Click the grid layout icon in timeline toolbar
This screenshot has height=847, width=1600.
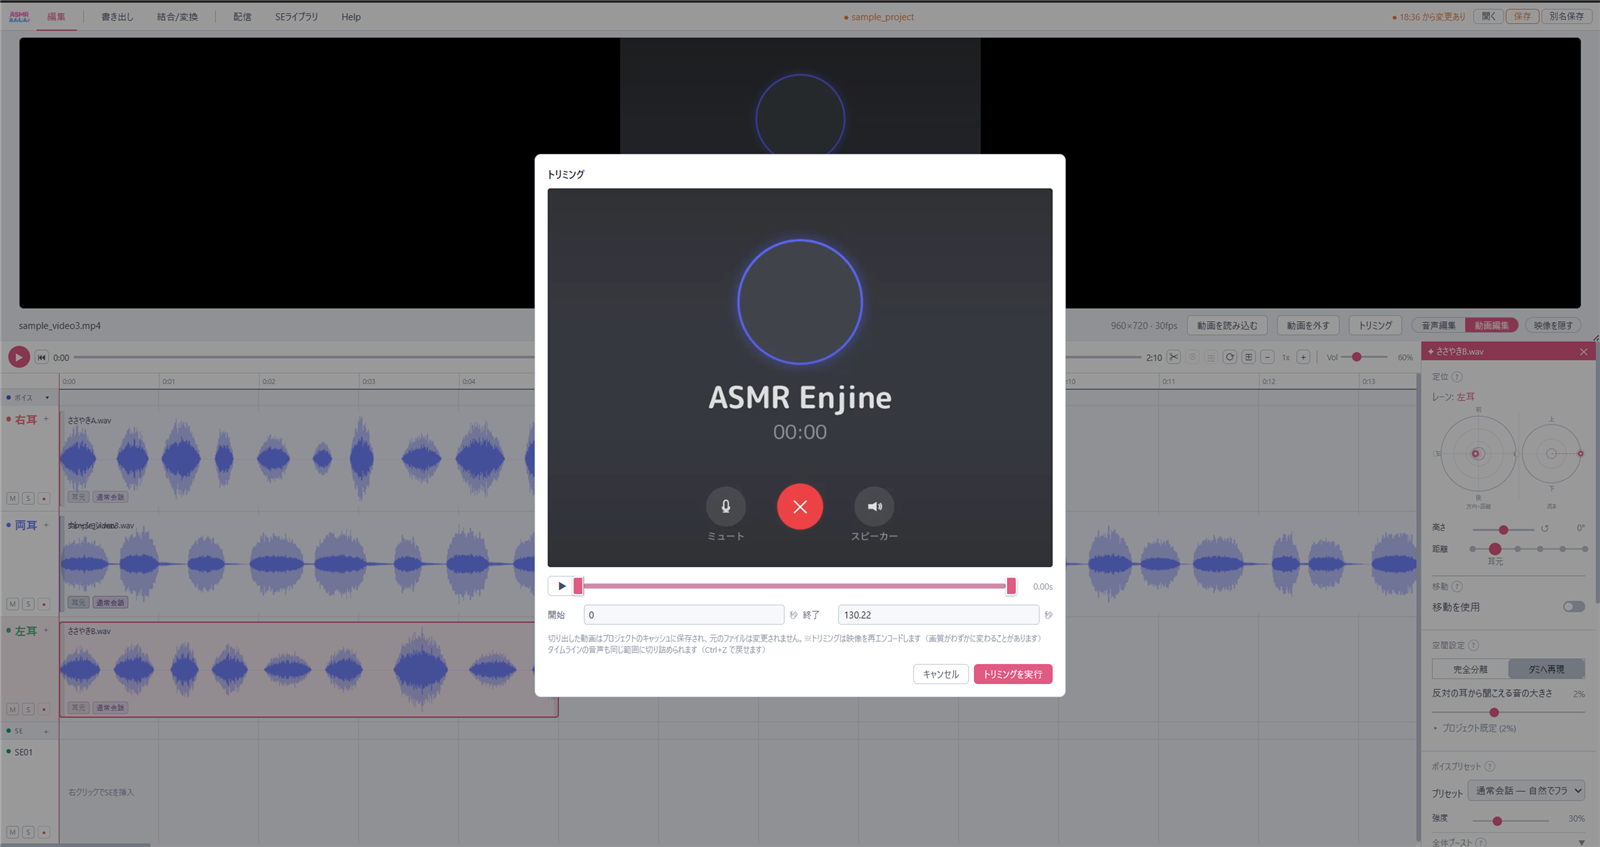click(1248, 357)
